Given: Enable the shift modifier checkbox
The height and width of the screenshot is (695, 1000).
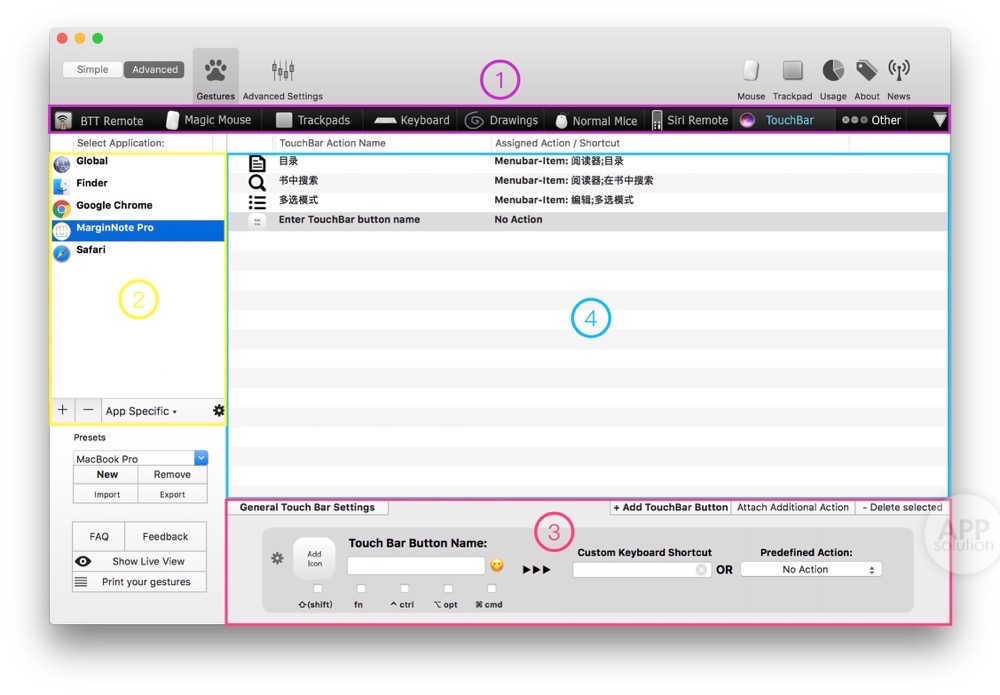Looking at the screenshot, I should 317,589.
